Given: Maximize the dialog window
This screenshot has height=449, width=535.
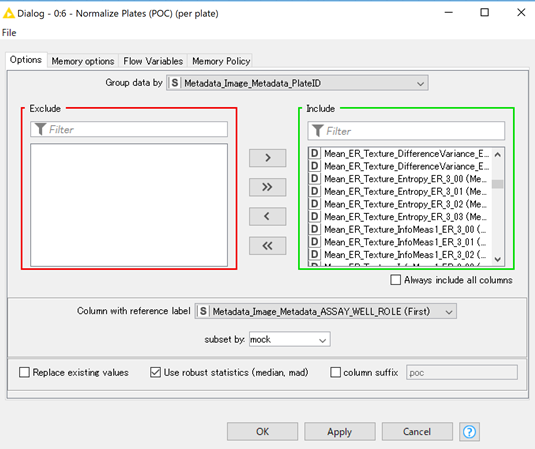Looking at the screenshot, I should coord(485,13).
